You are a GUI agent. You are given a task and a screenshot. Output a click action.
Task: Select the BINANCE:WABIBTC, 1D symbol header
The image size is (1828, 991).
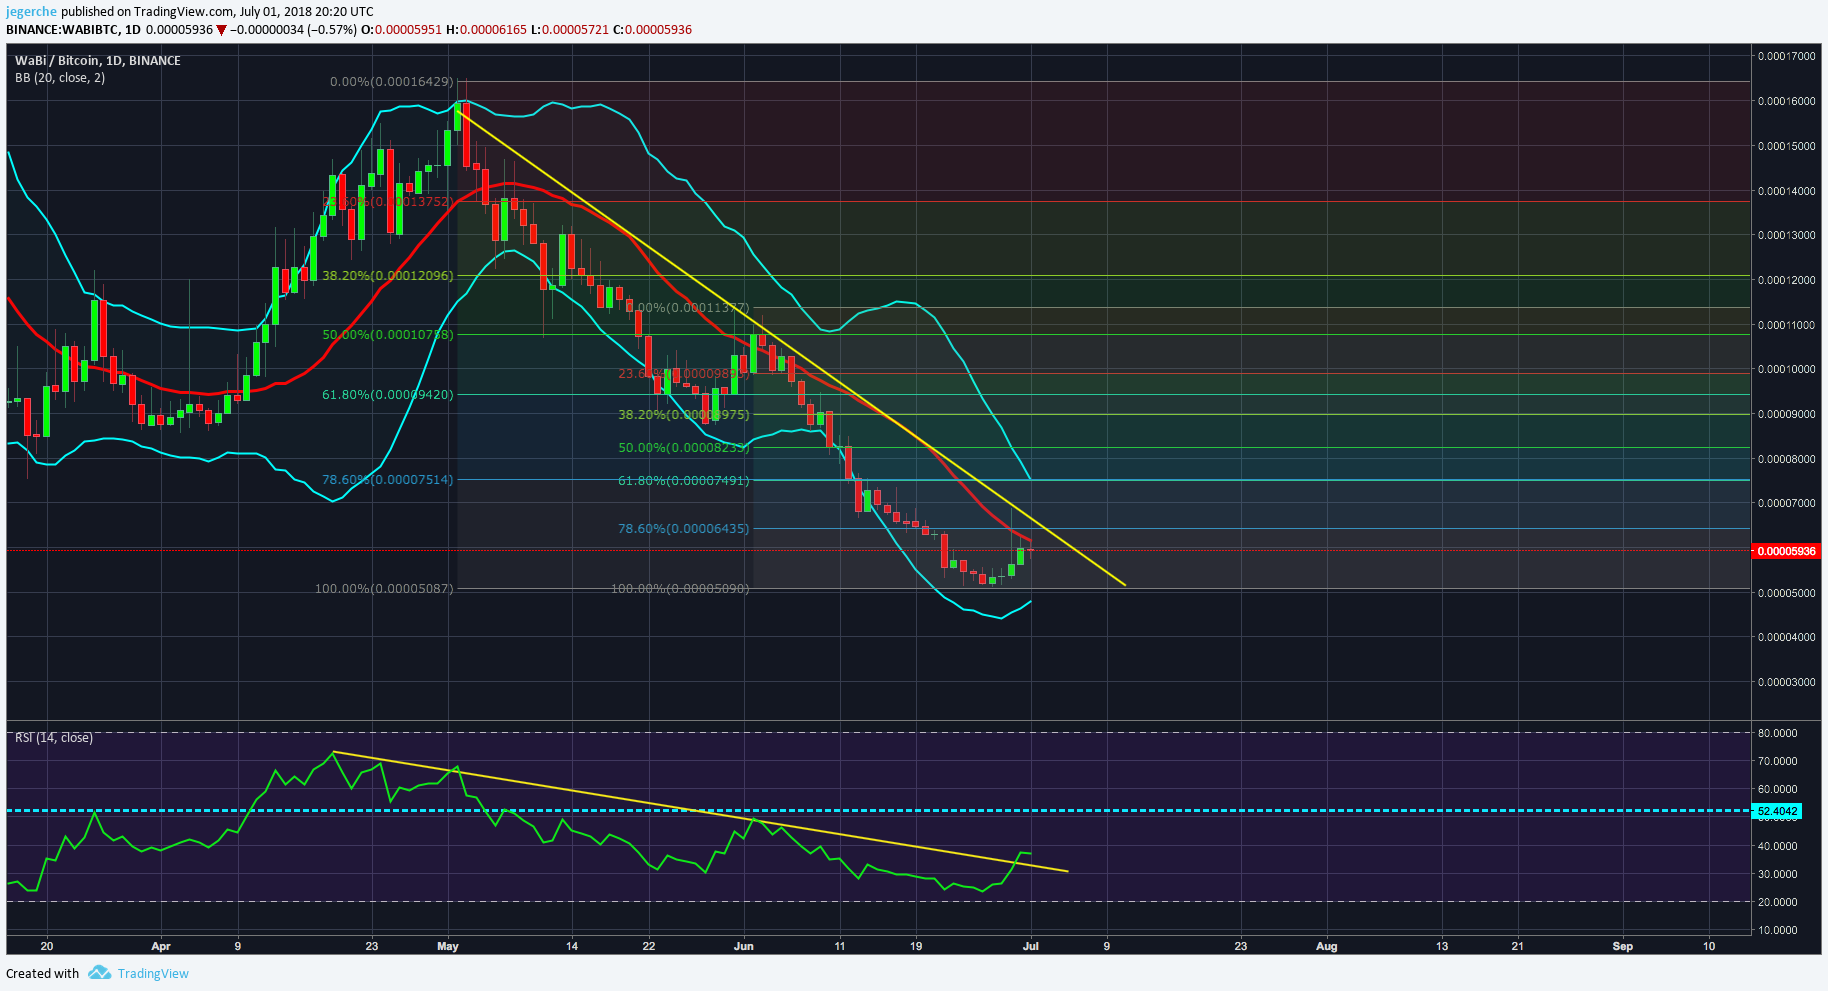tap(73, 30)
